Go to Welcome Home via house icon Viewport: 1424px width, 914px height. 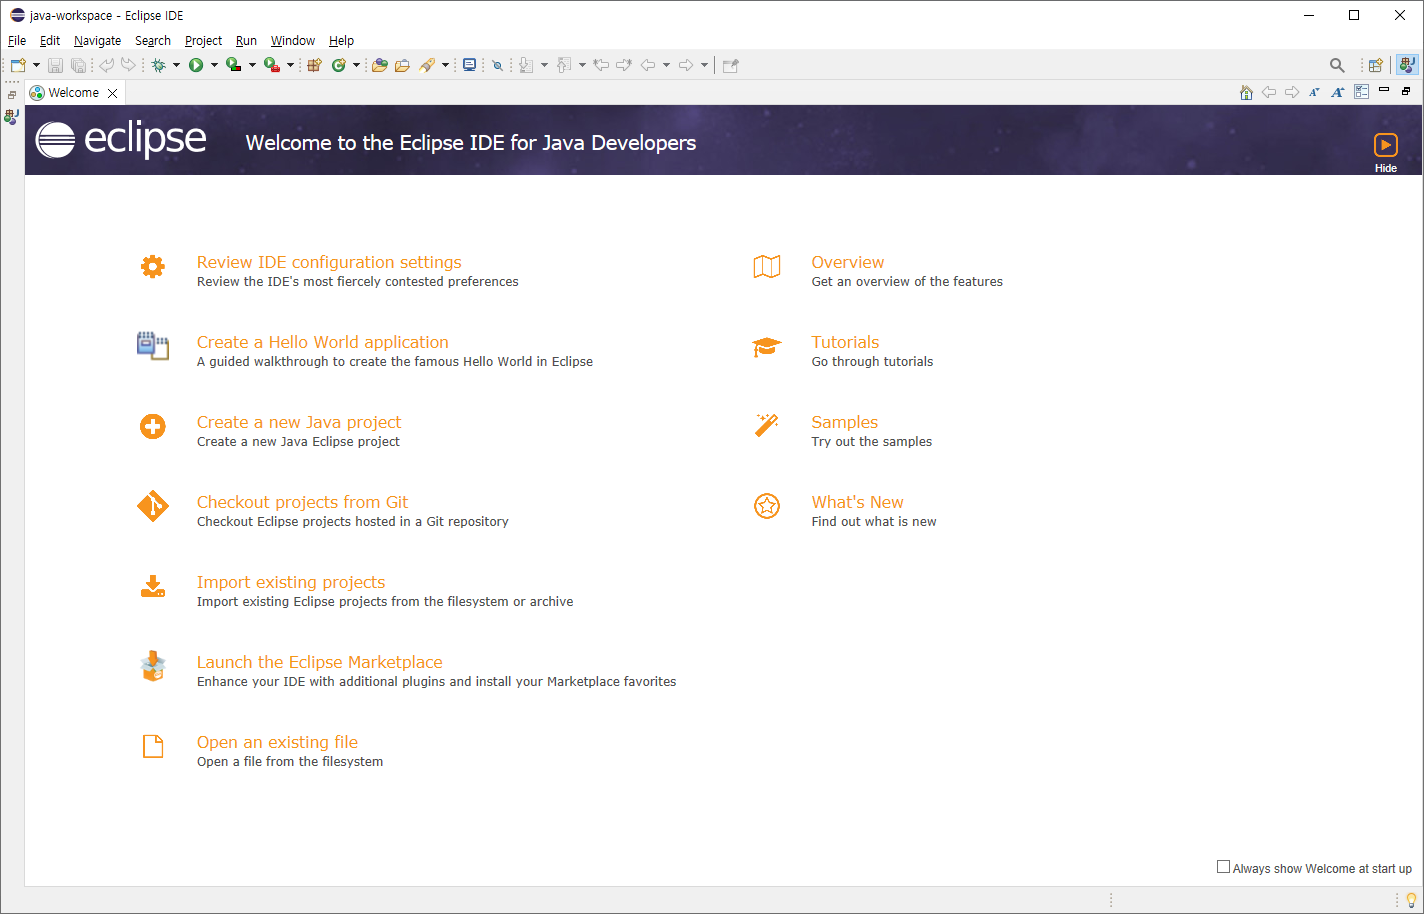(1246, 92)
